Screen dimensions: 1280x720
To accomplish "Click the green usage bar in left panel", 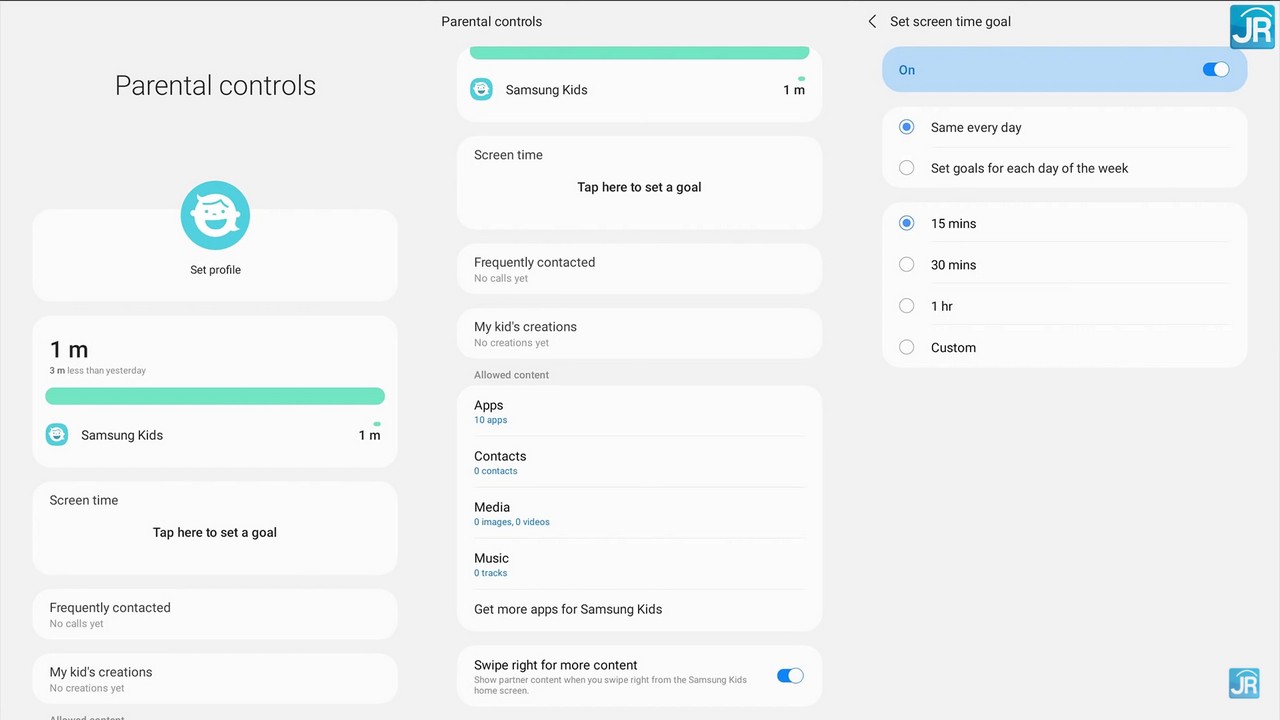I will tap(215, 396).
